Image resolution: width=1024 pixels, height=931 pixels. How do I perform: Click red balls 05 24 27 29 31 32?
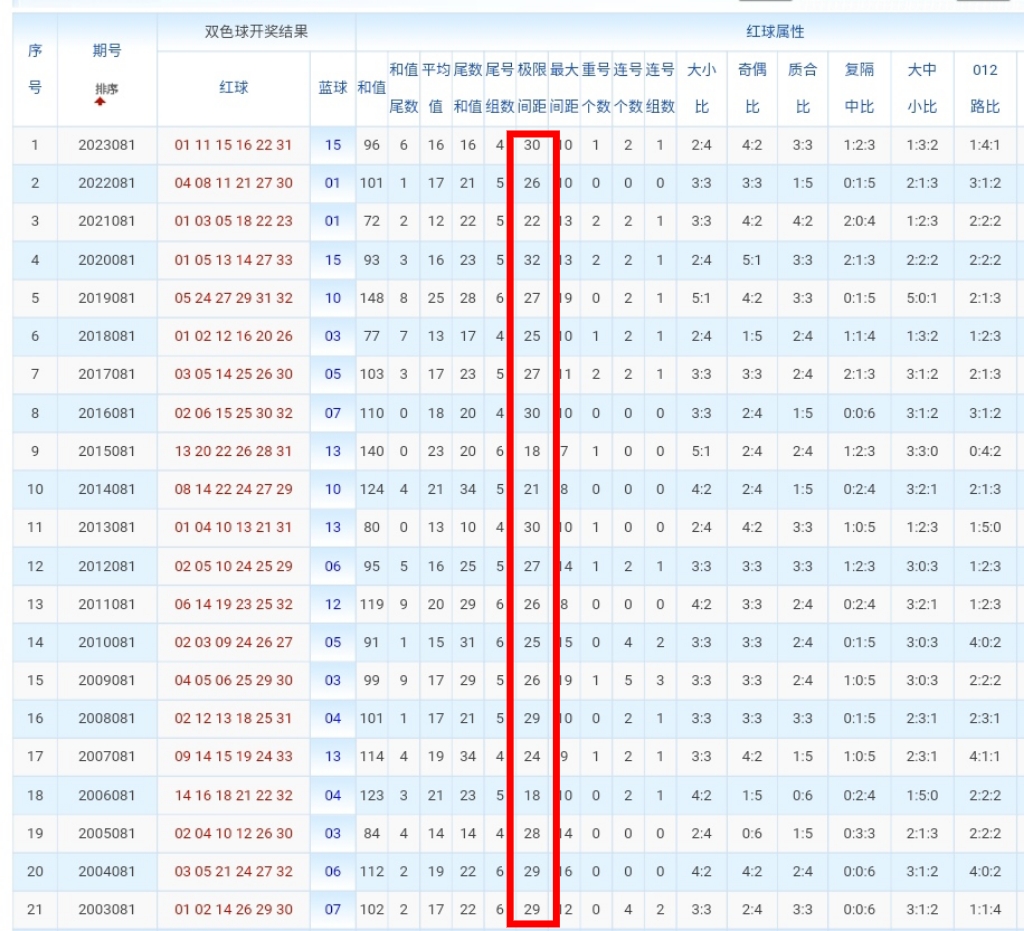(x=233, y=298)
